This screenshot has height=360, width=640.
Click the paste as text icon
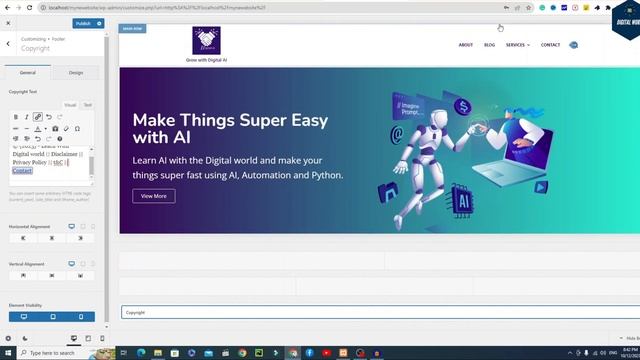point(55,129)
